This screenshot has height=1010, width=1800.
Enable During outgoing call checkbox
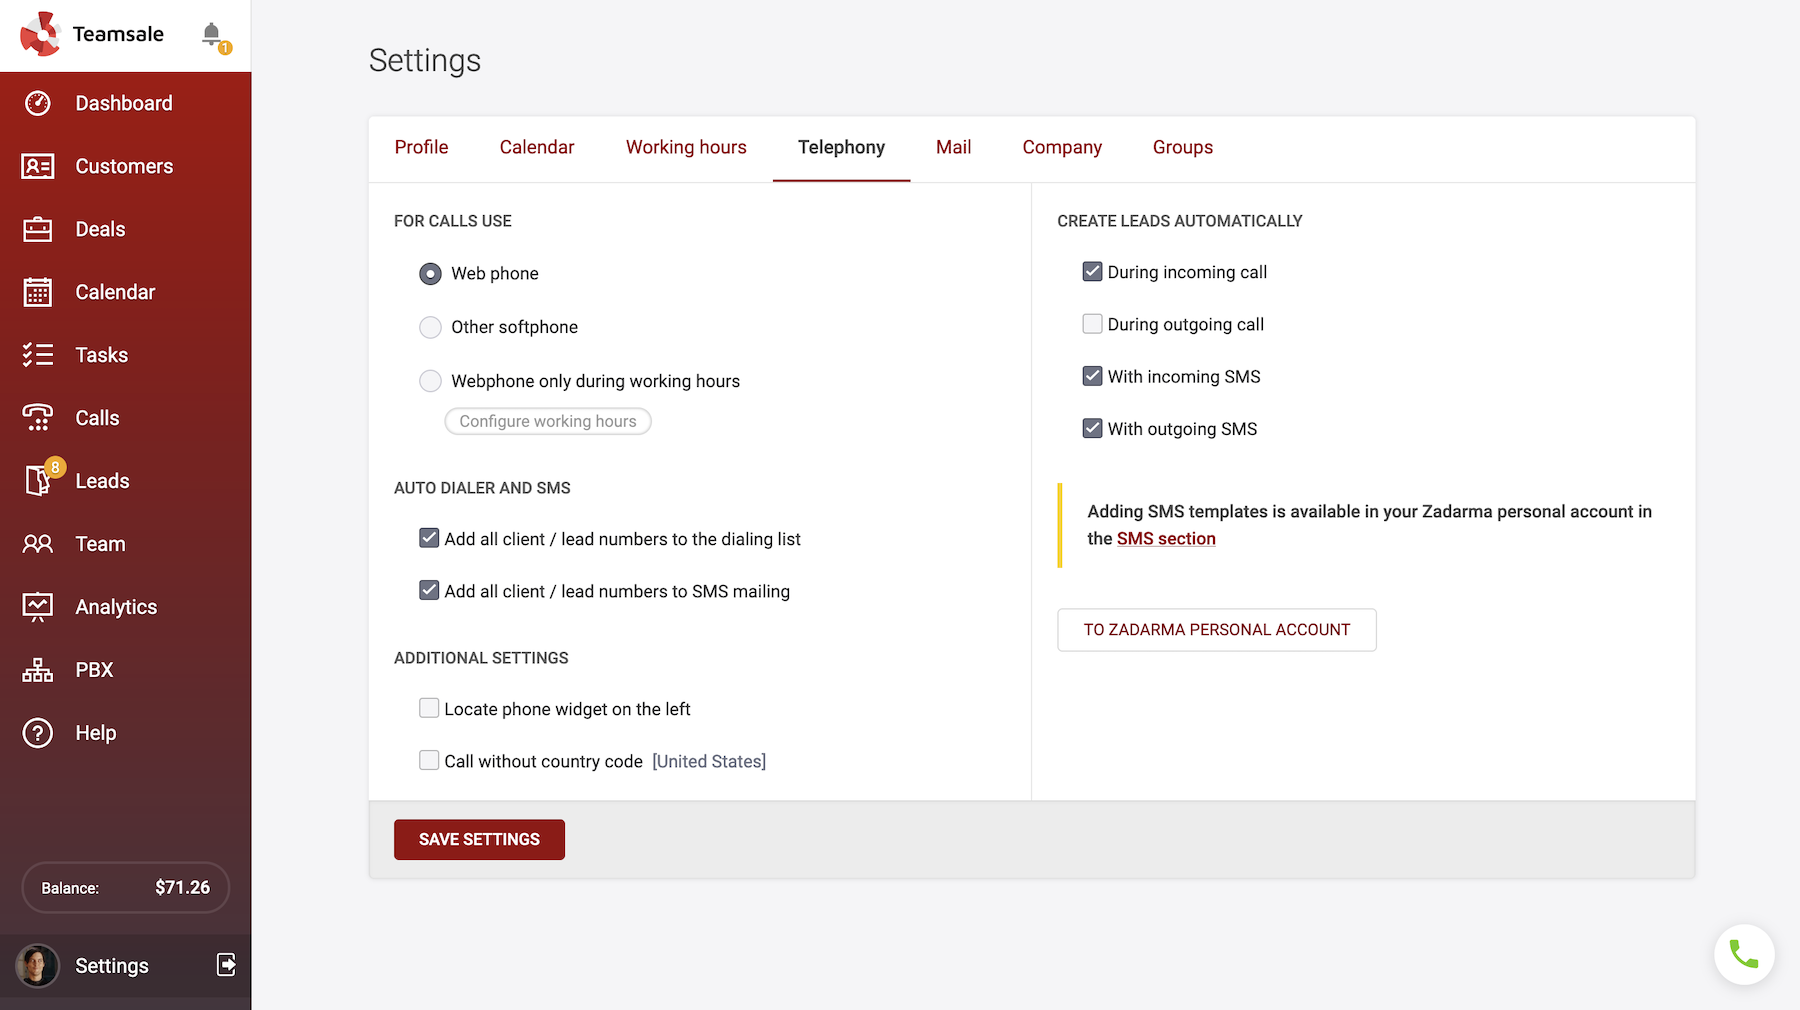(1092, 324)
